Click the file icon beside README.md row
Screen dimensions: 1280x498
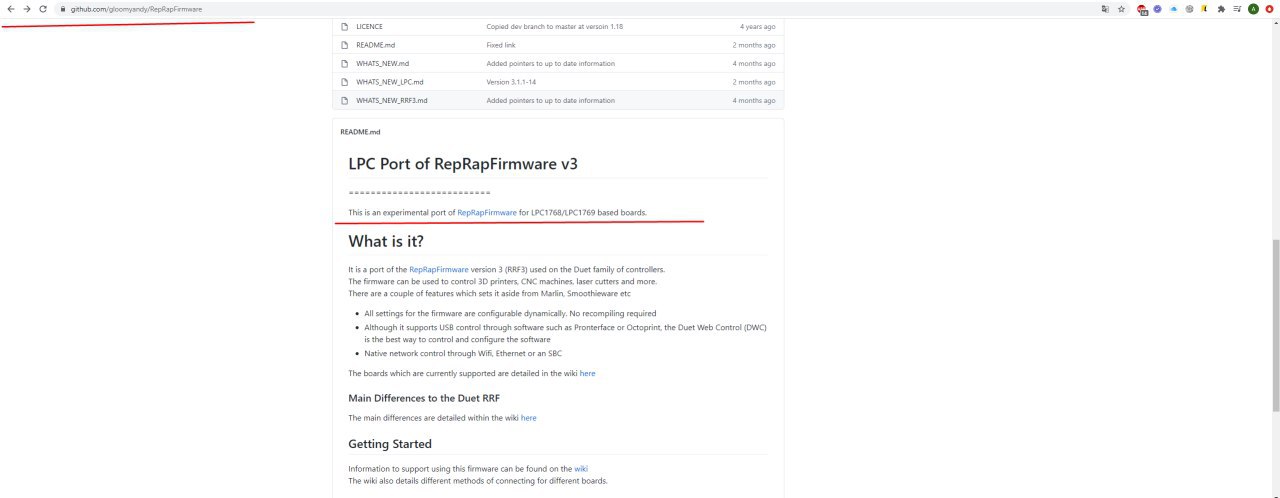pos(344,45)
